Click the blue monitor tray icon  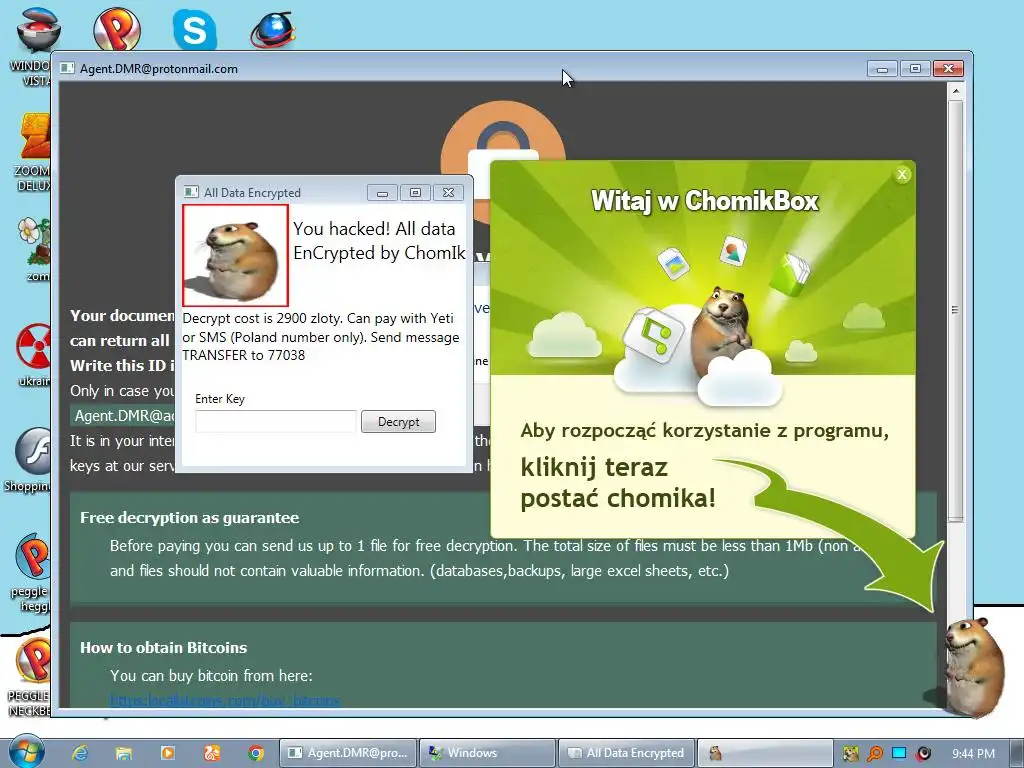[899, 754]
